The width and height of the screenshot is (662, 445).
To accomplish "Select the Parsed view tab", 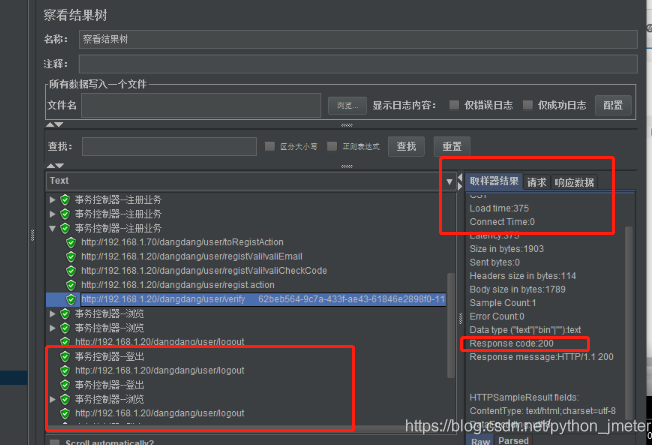I will [513, 440].
